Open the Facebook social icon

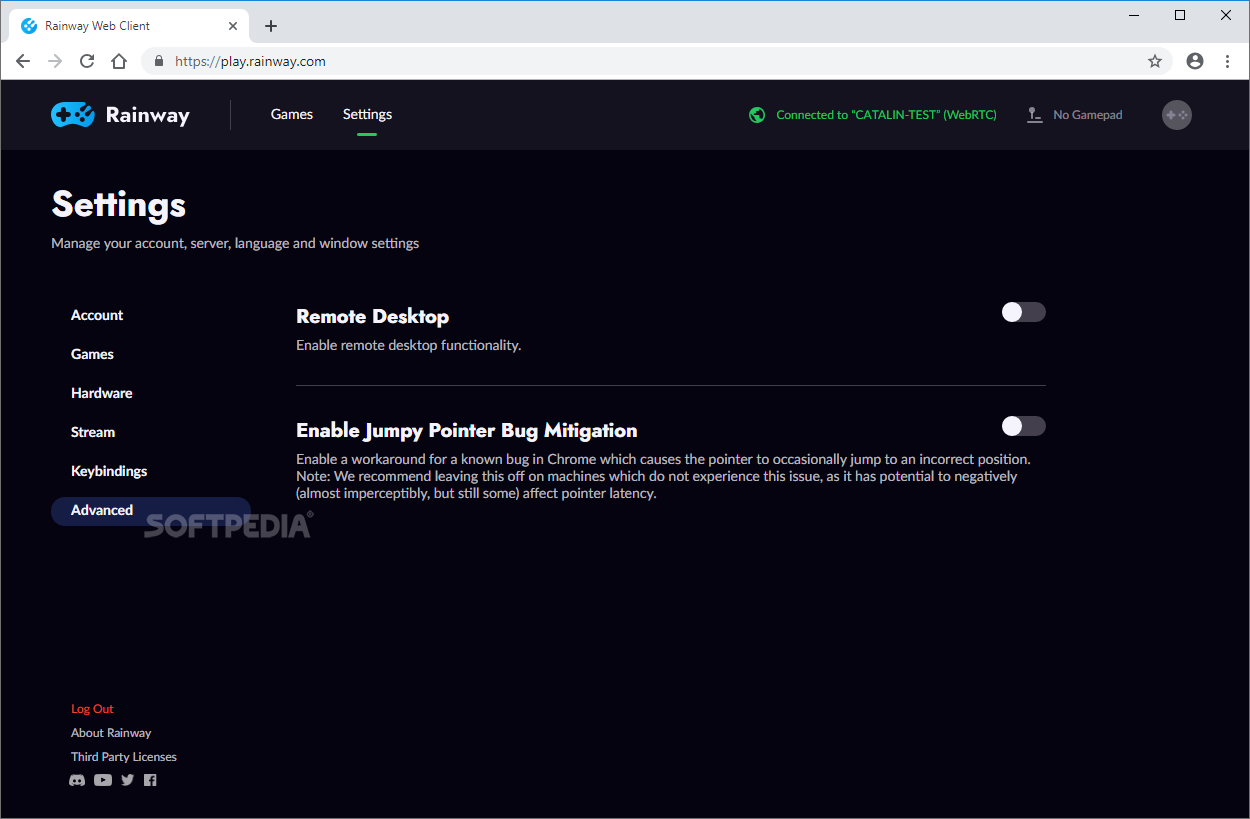[150, 780]
